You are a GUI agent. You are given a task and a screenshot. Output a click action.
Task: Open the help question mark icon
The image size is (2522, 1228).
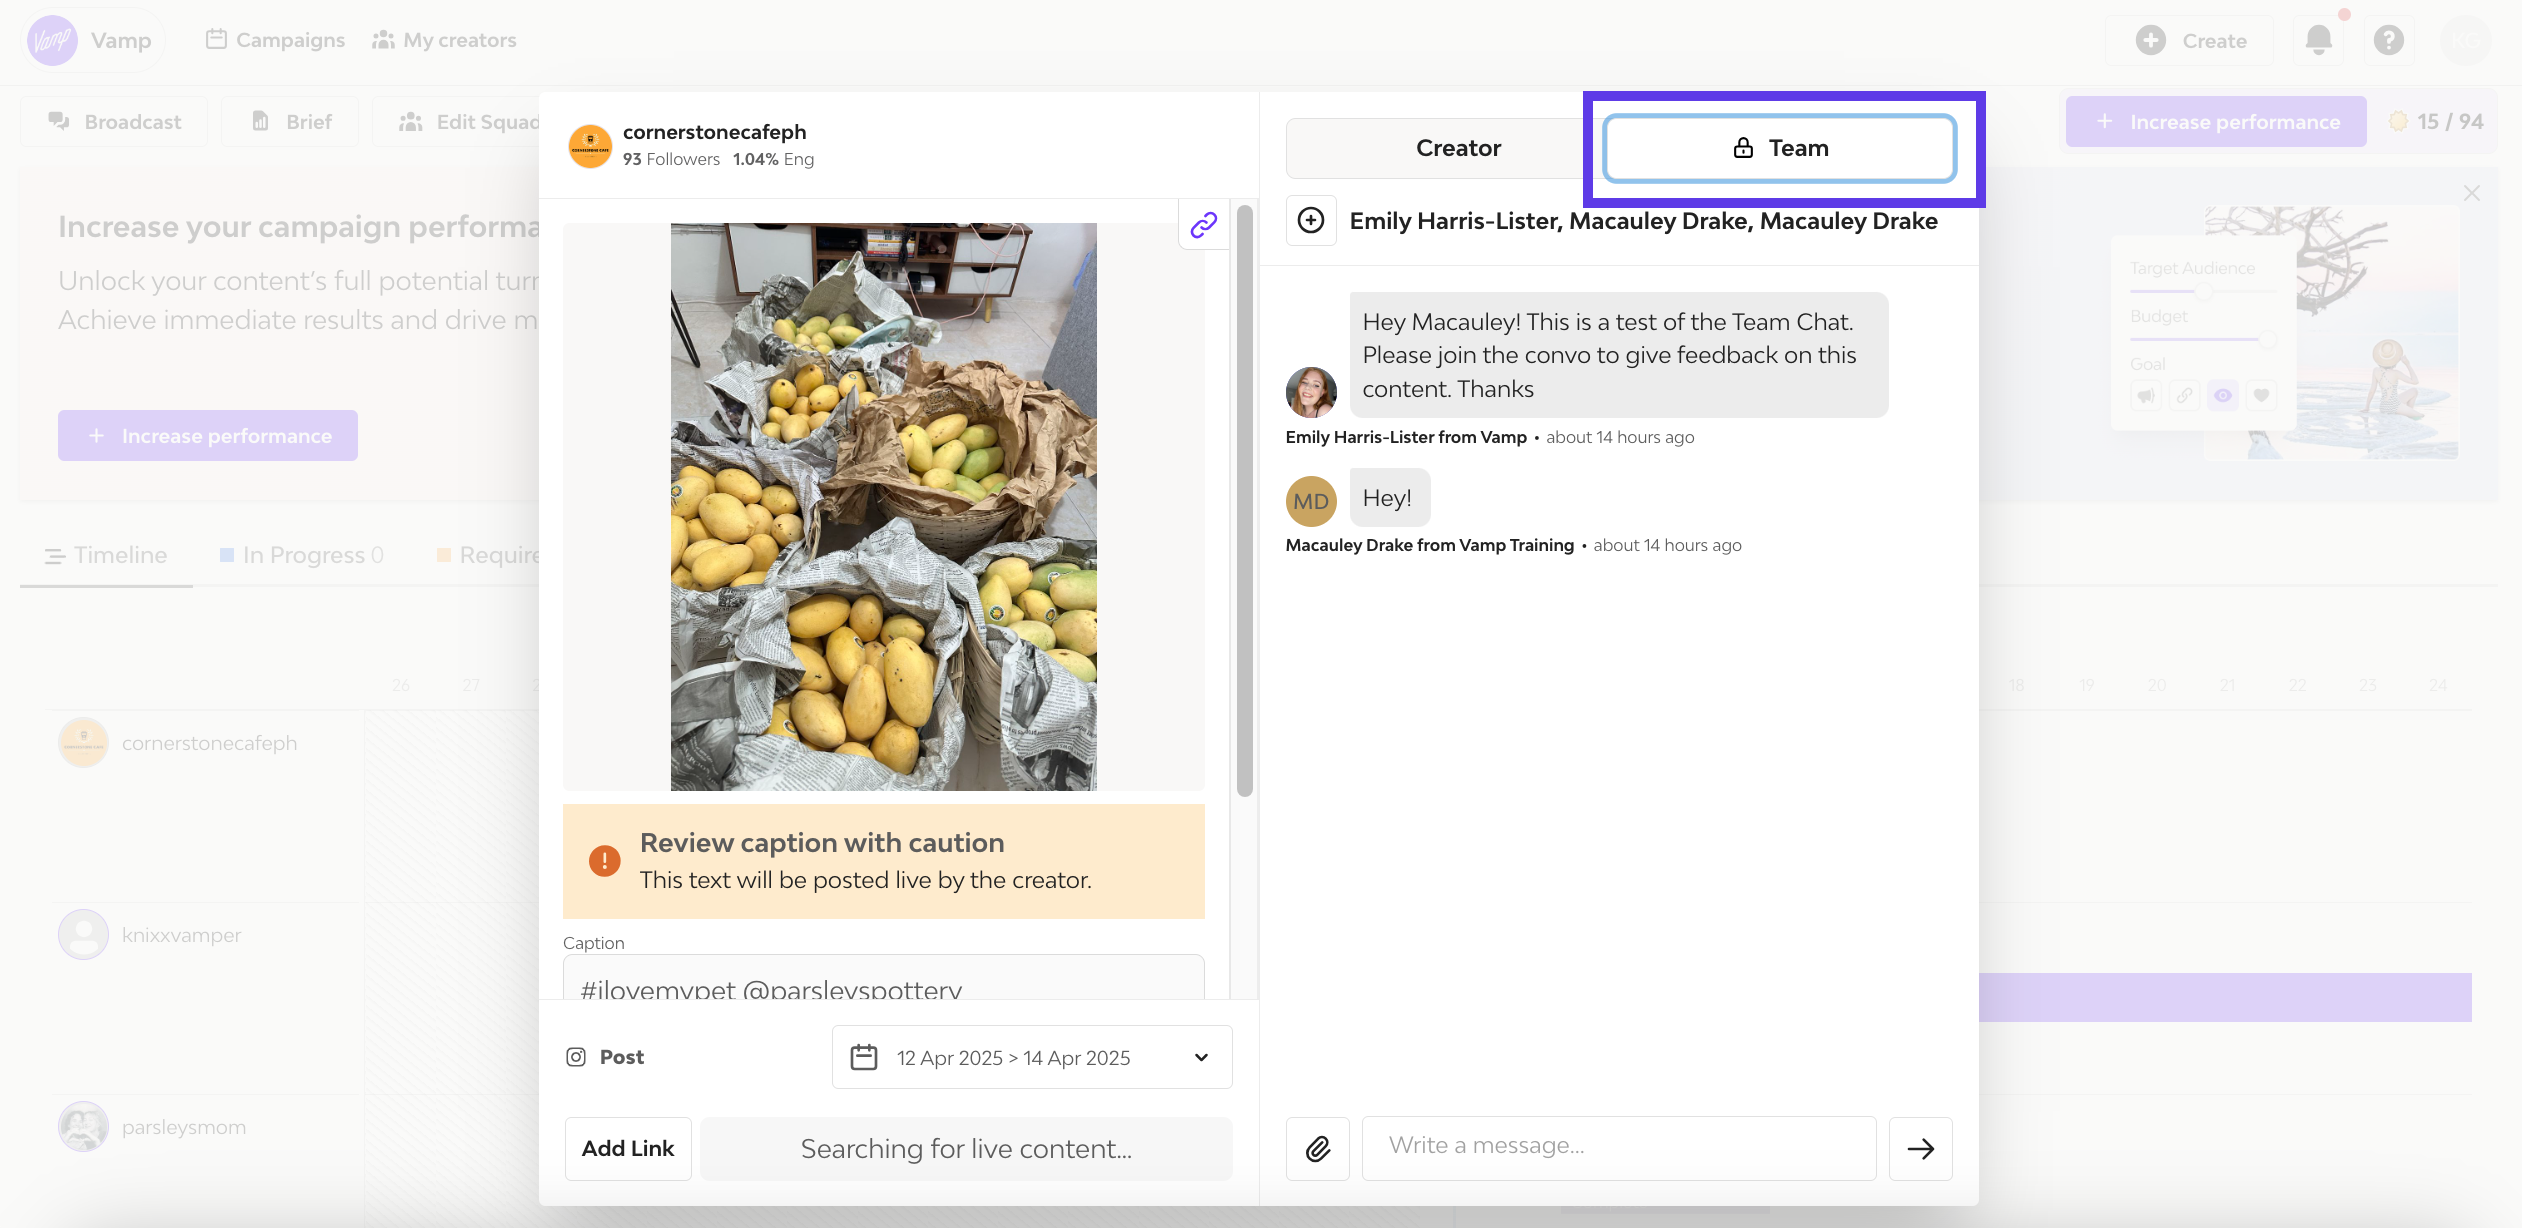(x=2388, y=41)
